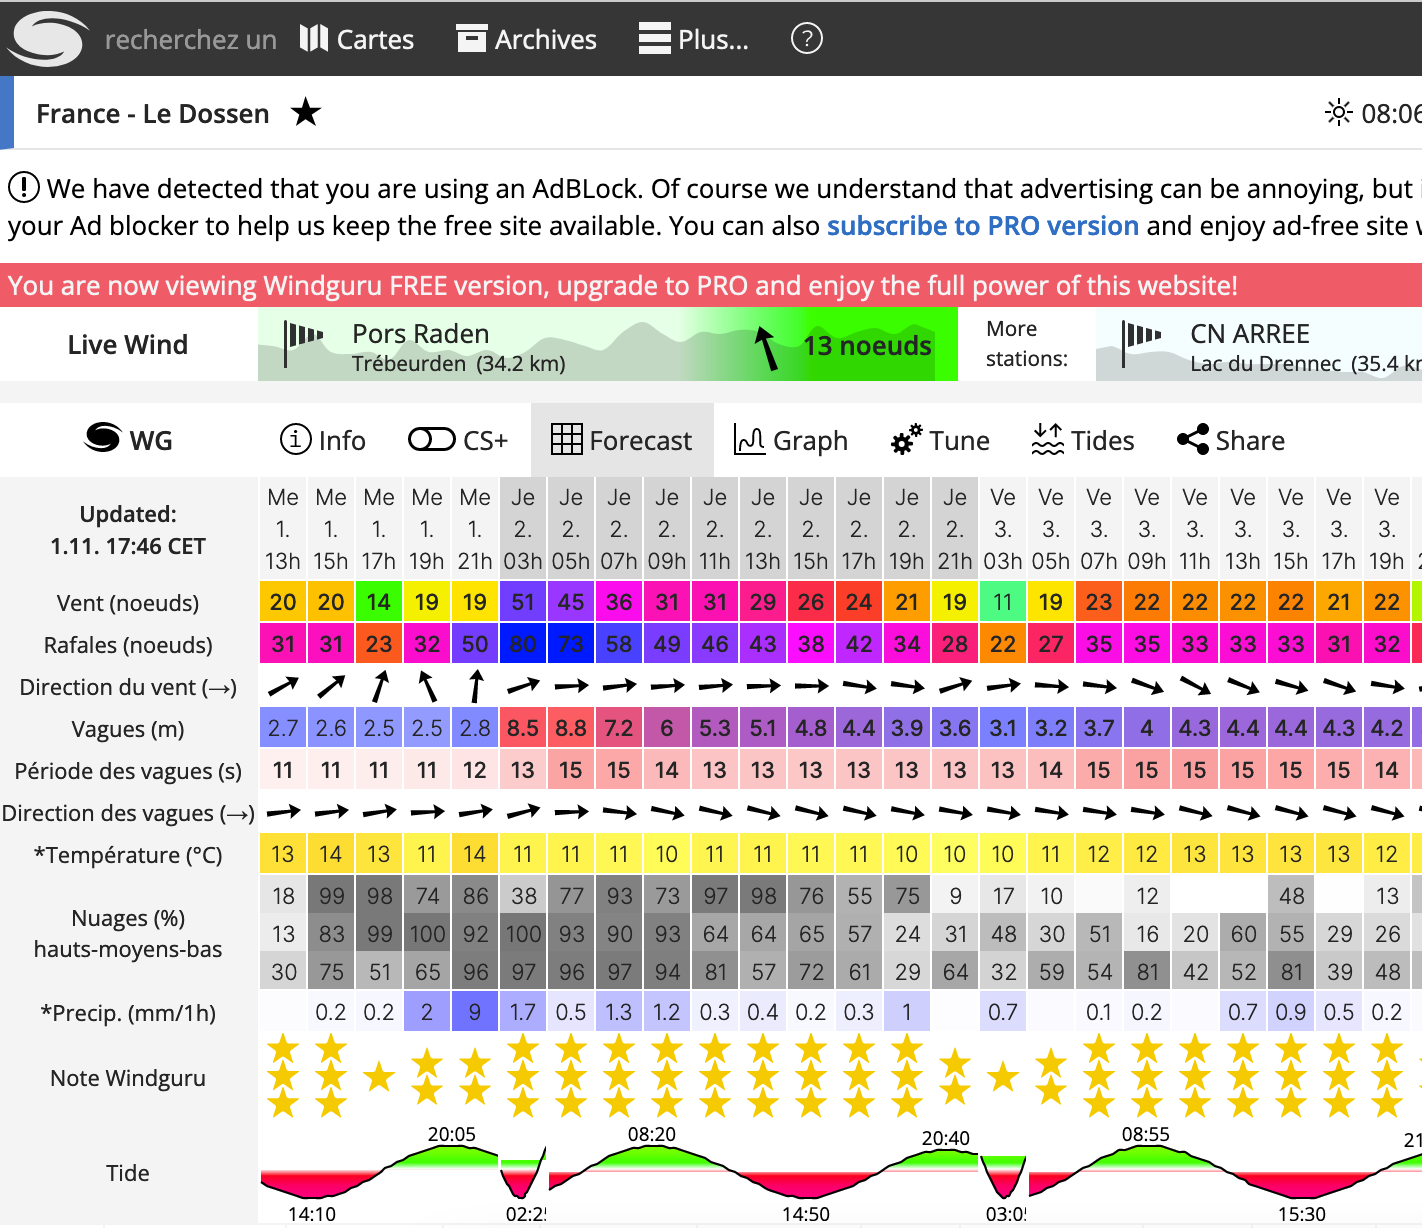Click the 13 noeuds live wind reading
Viewport: 1422px width, 1228px height.
click(x=867, y=346)
